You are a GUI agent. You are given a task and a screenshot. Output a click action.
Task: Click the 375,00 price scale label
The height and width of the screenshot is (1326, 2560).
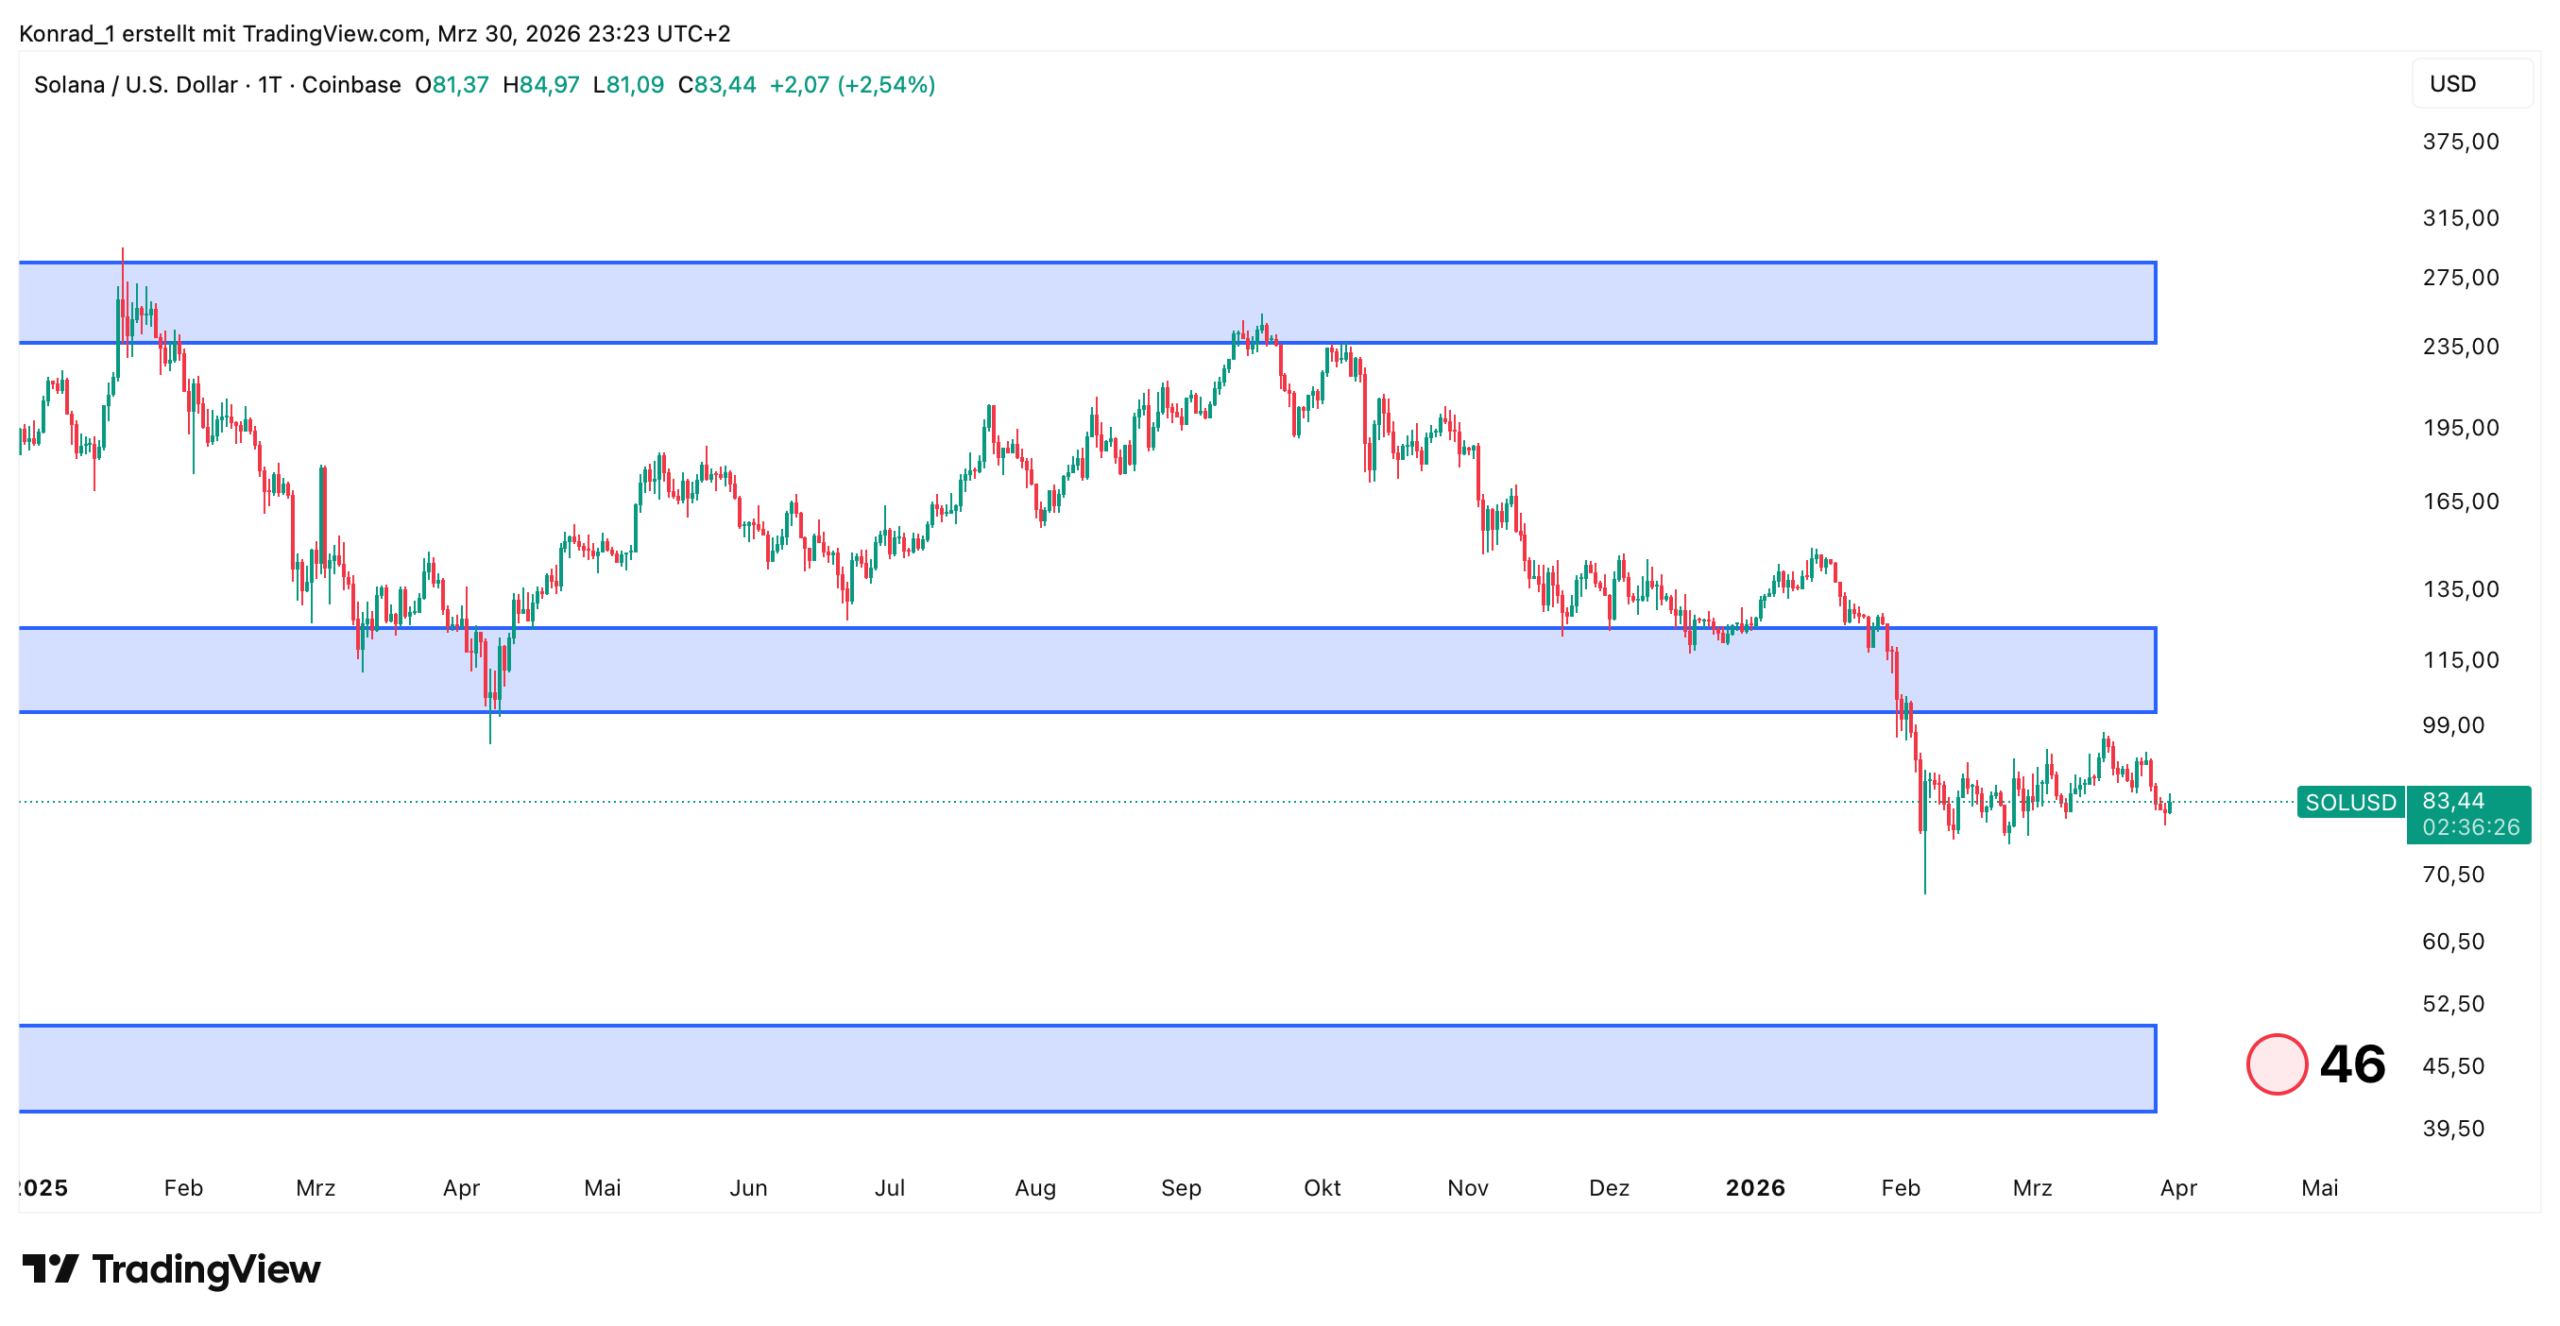tap(2459, 141)
